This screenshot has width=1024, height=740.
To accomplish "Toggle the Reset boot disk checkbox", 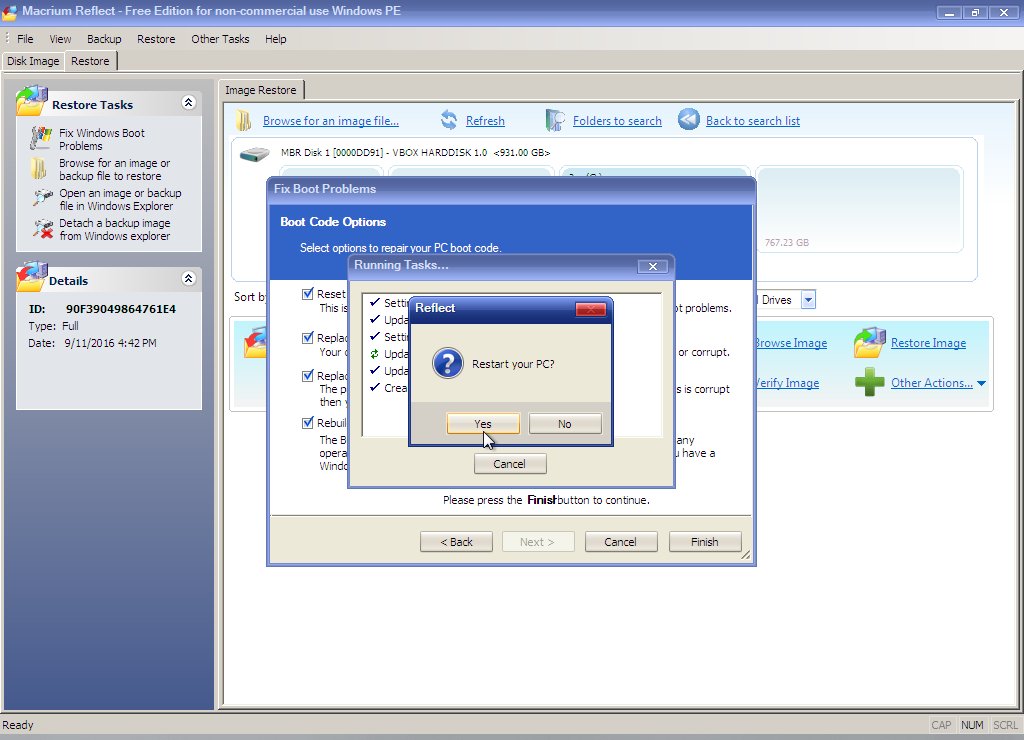I will (x=308, y=294).
